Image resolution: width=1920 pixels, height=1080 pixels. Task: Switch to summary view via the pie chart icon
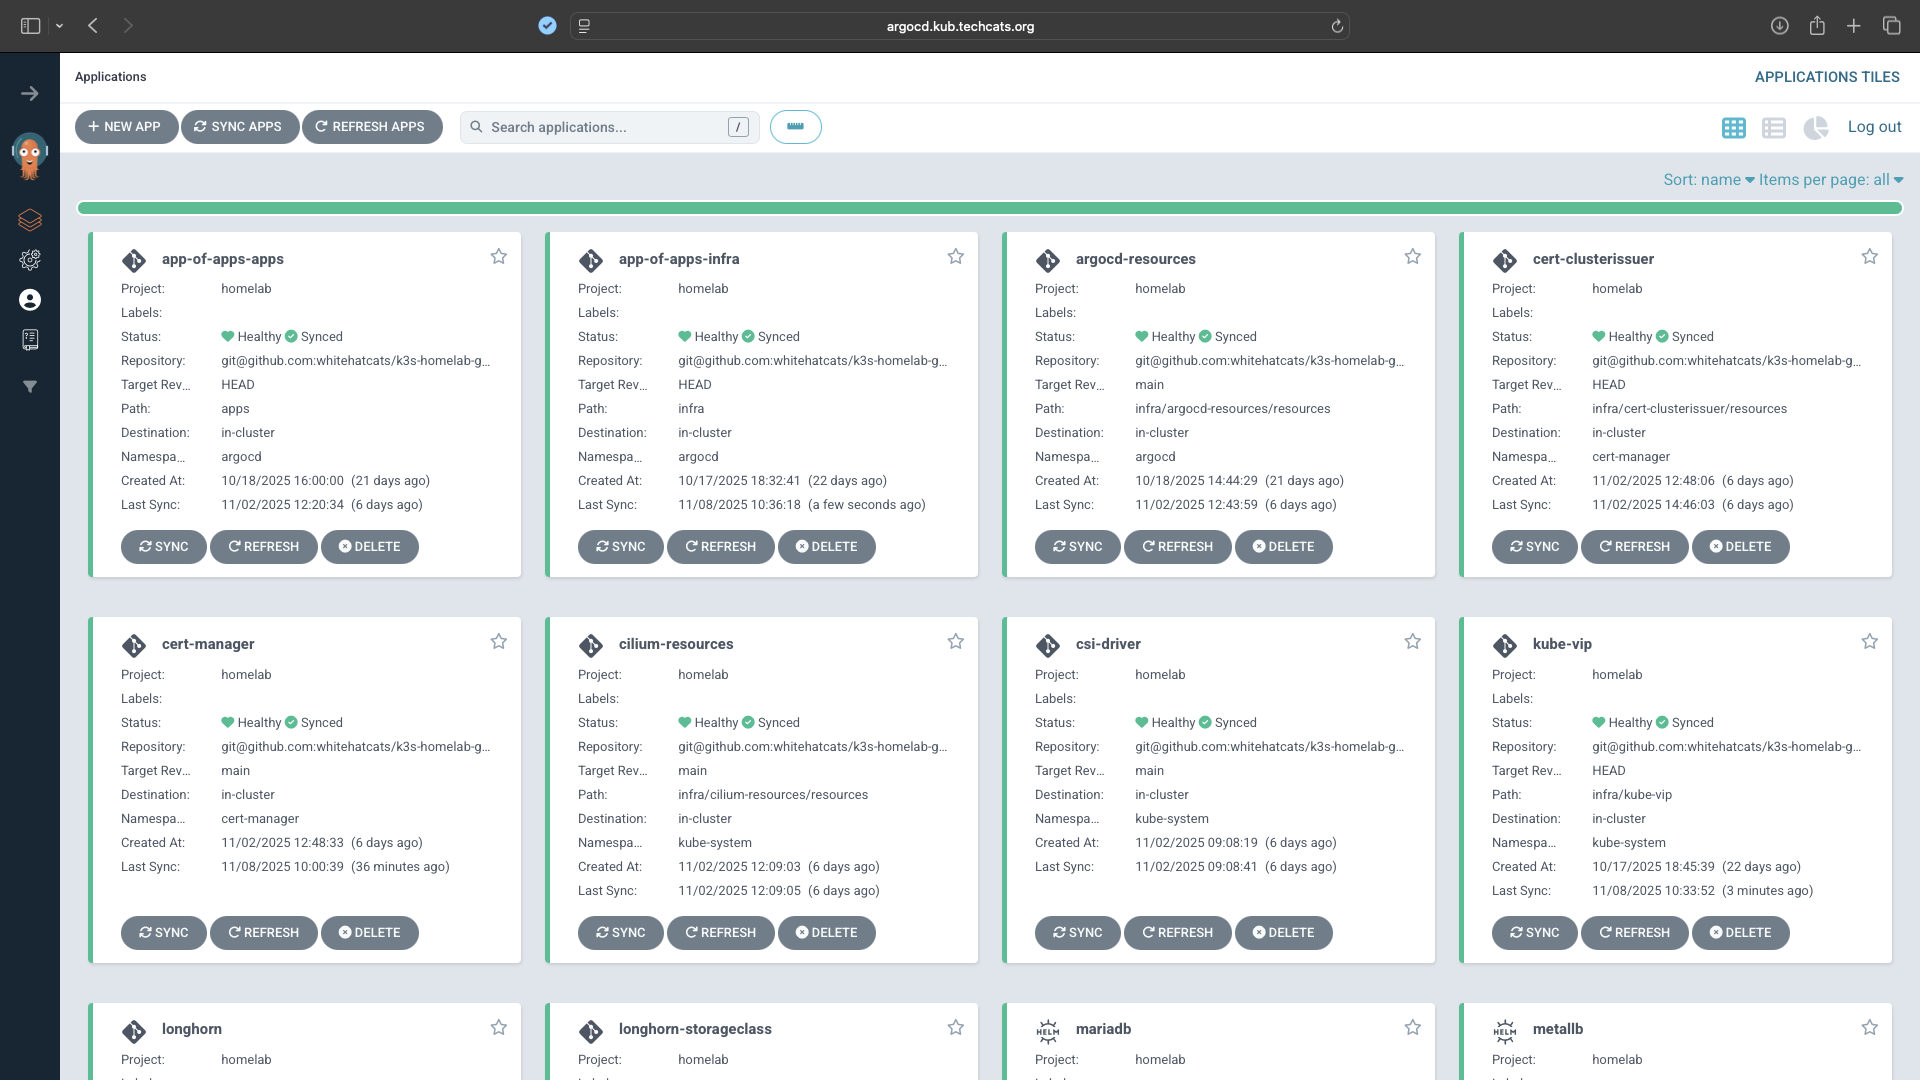[x=1816, y=128]
